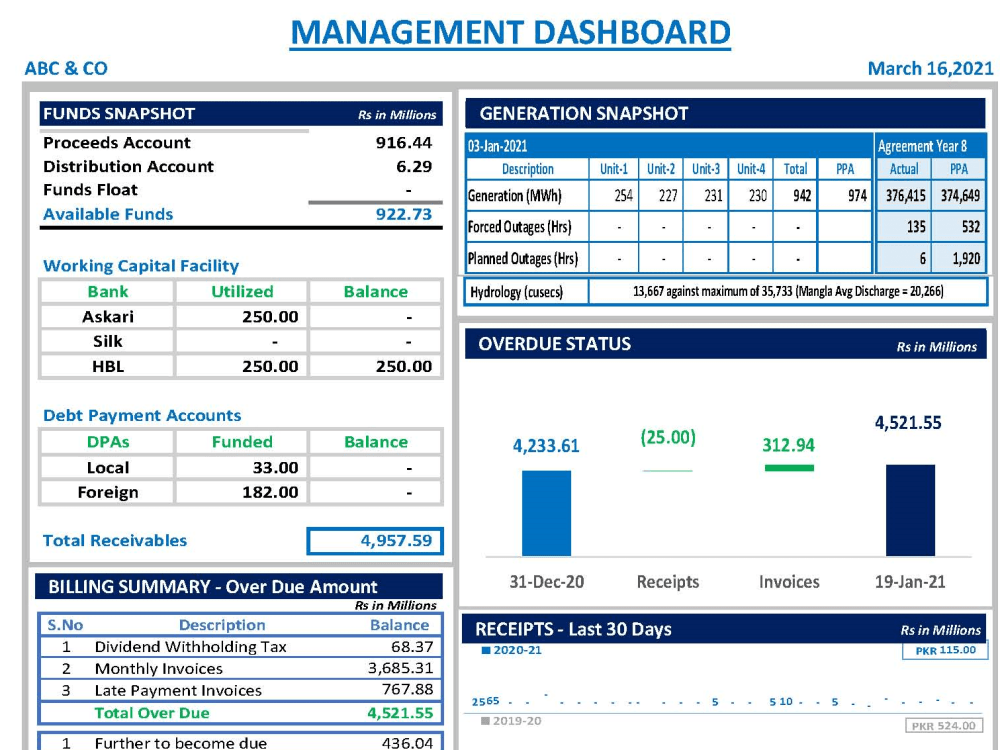Click chart value label 4,233.61
Viewport: 1000px width, 750px height.
pyautogui.click(x=546, y=446)
